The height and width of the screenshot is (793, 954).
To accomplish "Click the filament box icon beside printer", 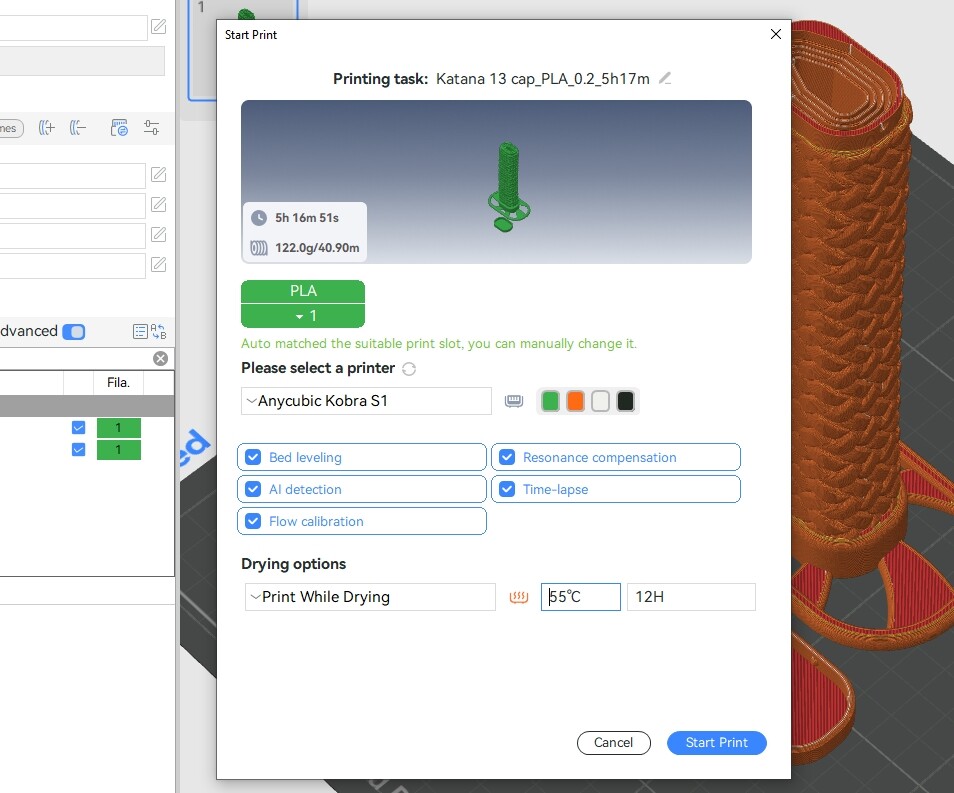I will coord(514,401).
